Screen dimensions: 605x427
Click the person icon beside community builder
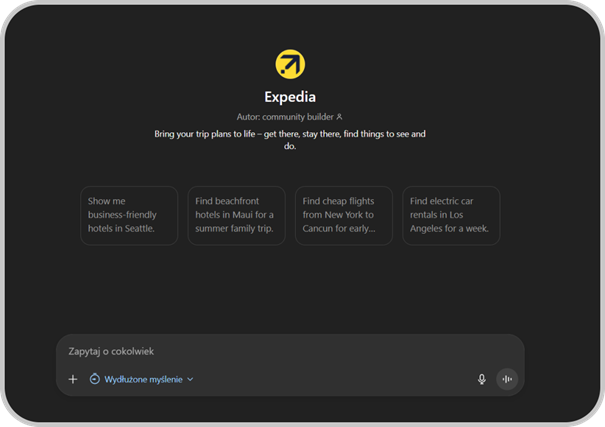[339, 117]
